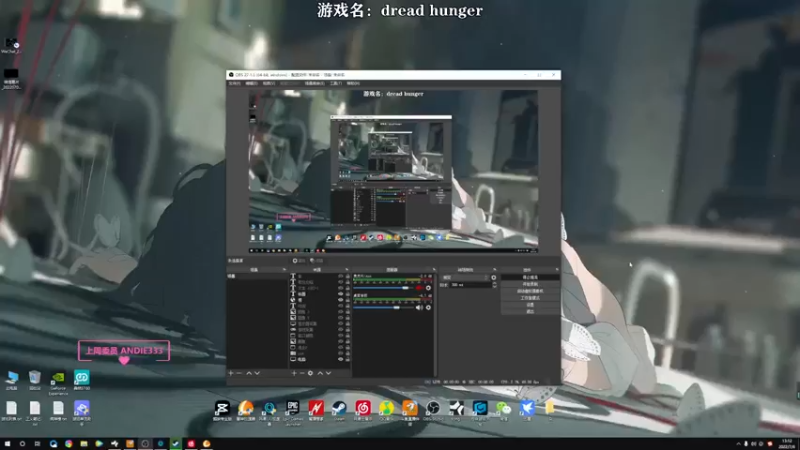Move source down using the Sources panel arrow

tap(329, 373)
